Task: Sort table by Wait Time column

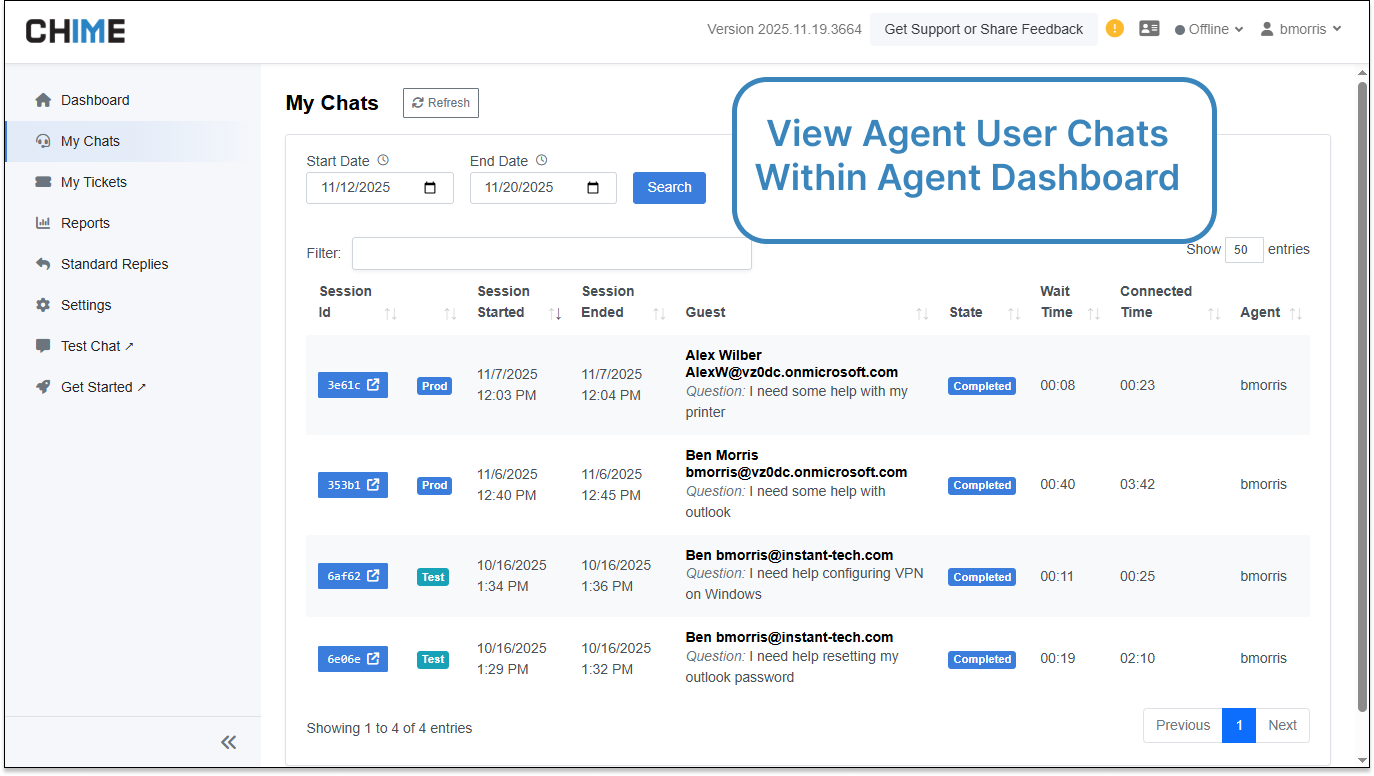Action: [1093, 313]
